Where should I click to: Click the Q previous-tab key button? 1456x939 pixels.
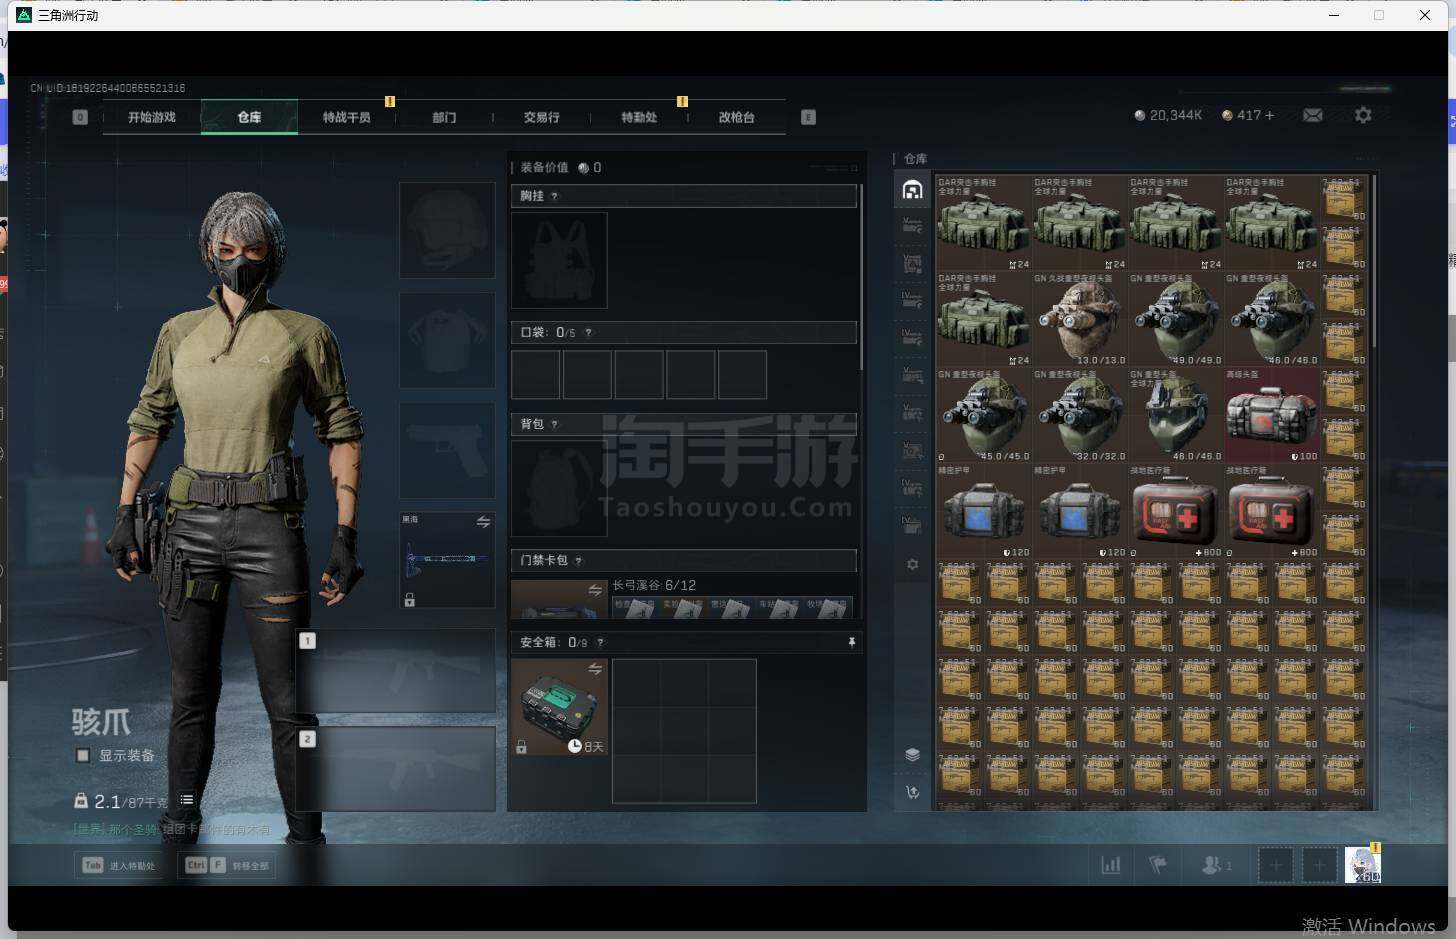click(x=80, y=117)
